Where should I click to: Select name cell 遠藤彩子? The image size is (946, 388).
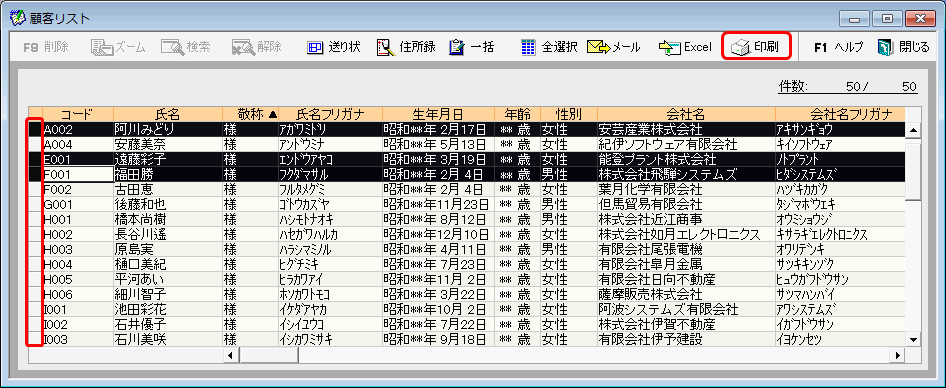168,159
